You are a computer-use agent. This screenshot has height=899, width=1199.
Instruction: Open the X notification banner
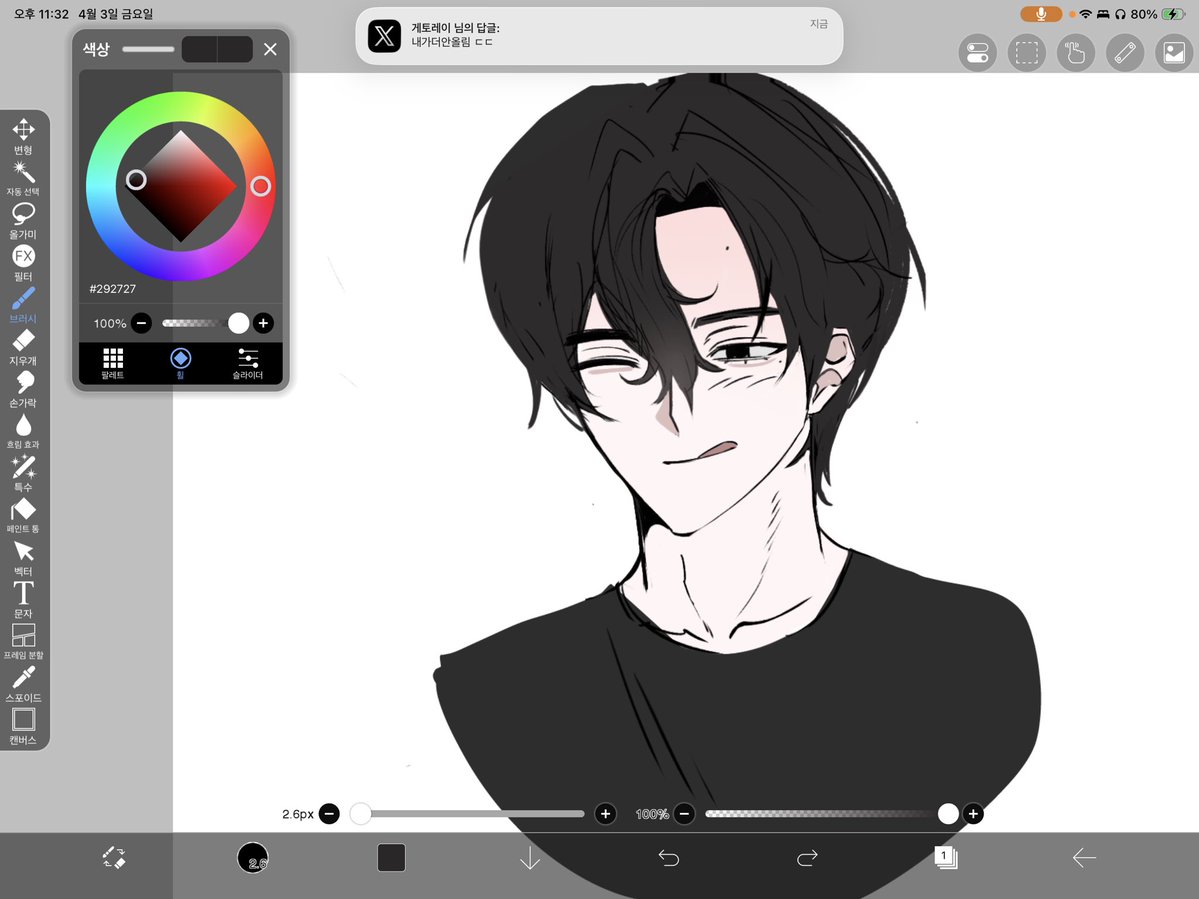599,36
